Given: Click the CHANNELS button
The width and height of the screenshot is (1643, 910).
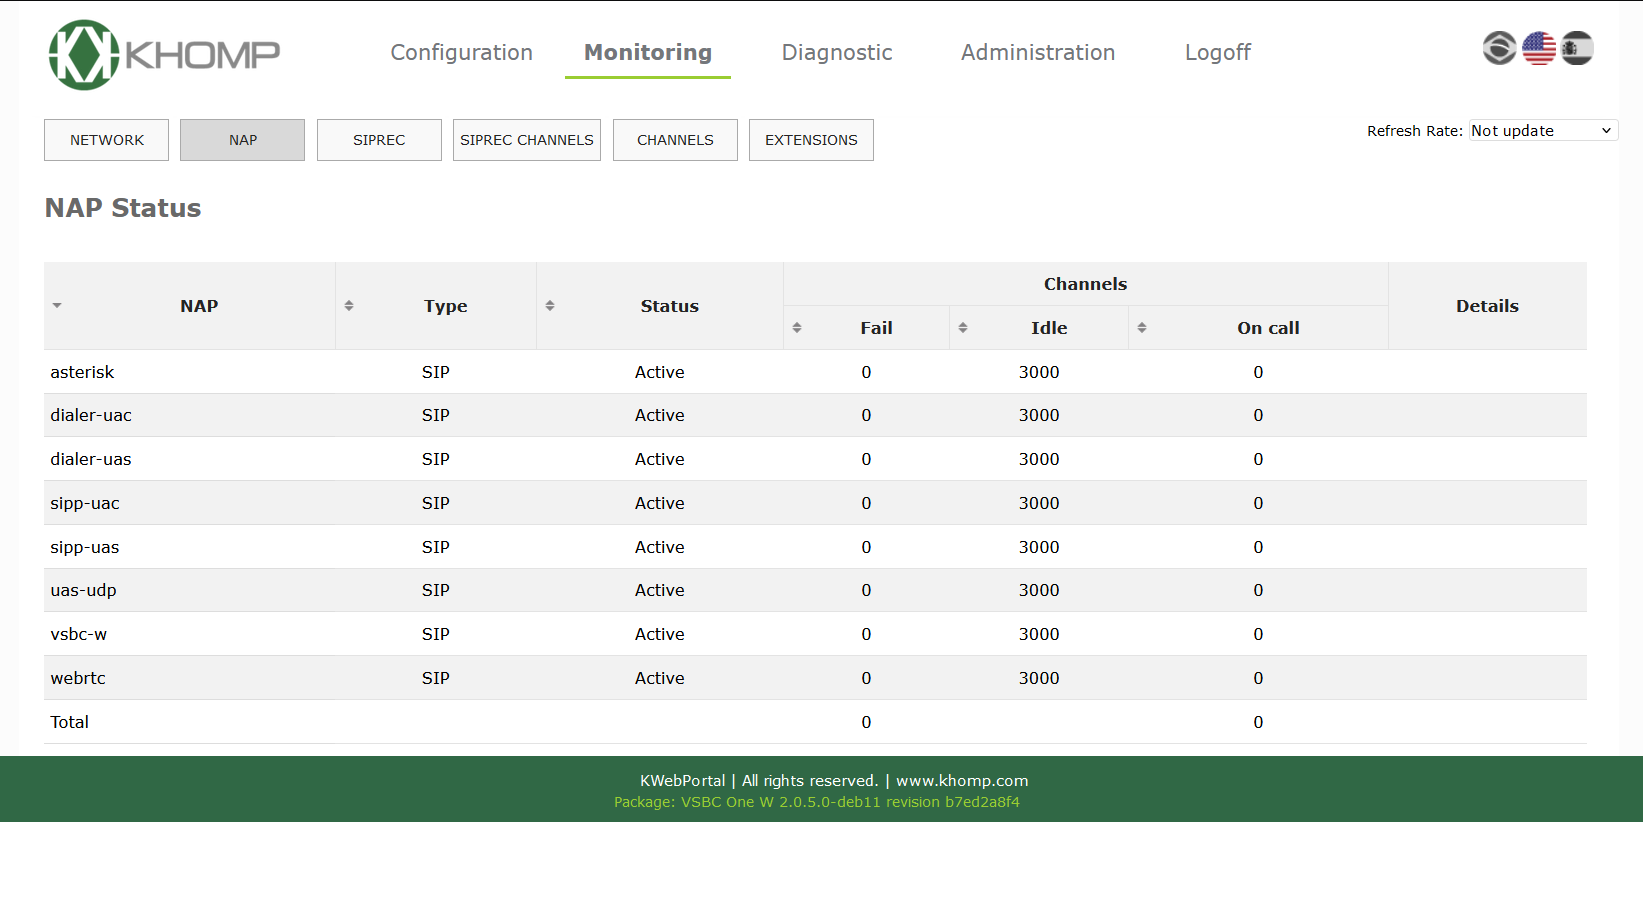Looking at the screenshot, I should tap(675, 140).
